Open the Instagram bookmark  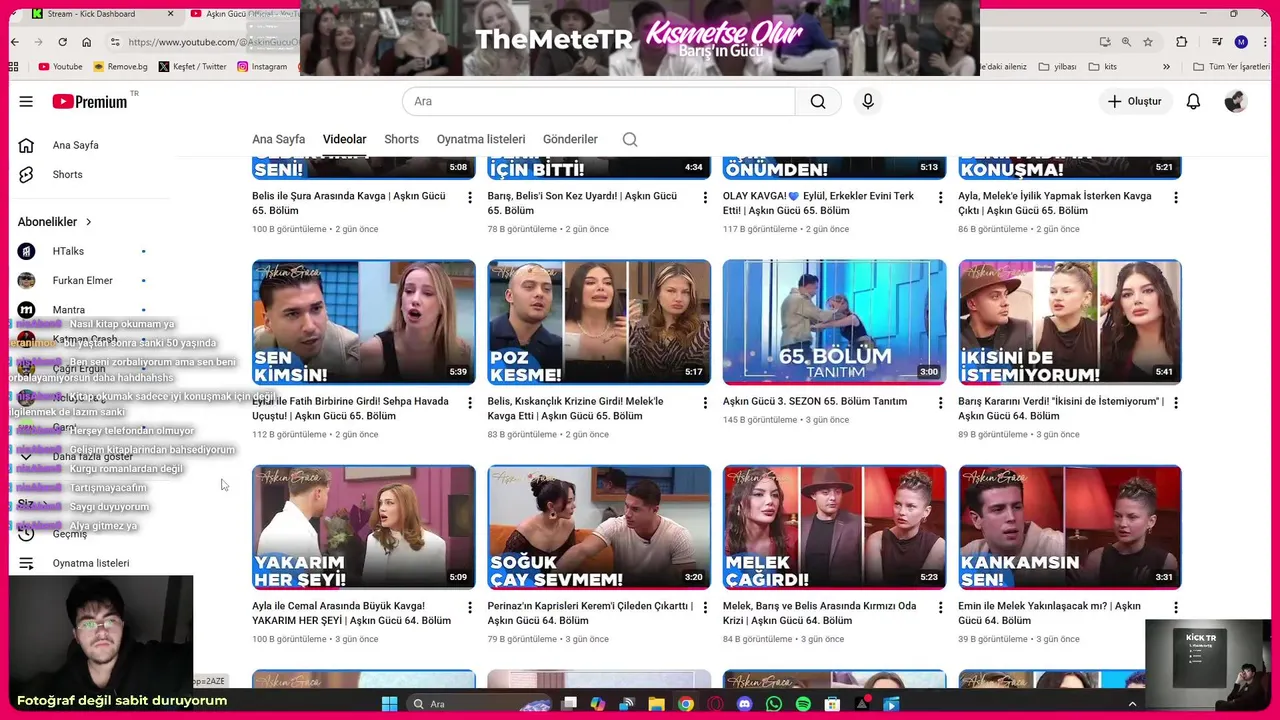(x=262, y=67)
